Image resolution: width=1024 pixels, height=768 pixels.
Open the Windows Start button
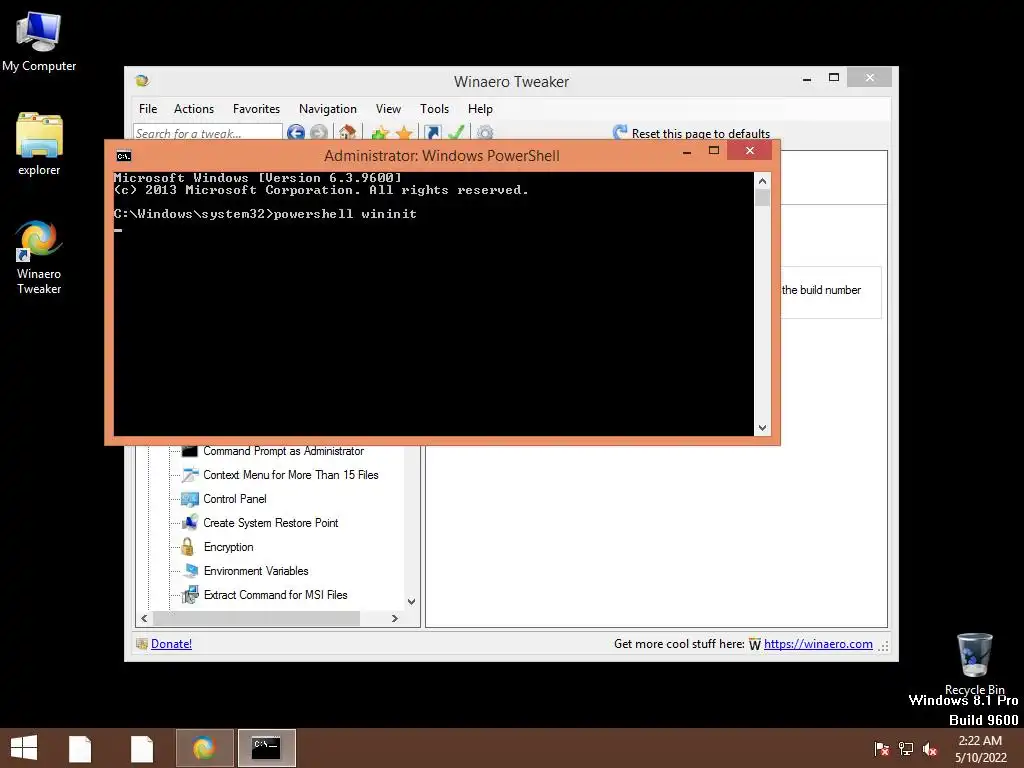24,748
